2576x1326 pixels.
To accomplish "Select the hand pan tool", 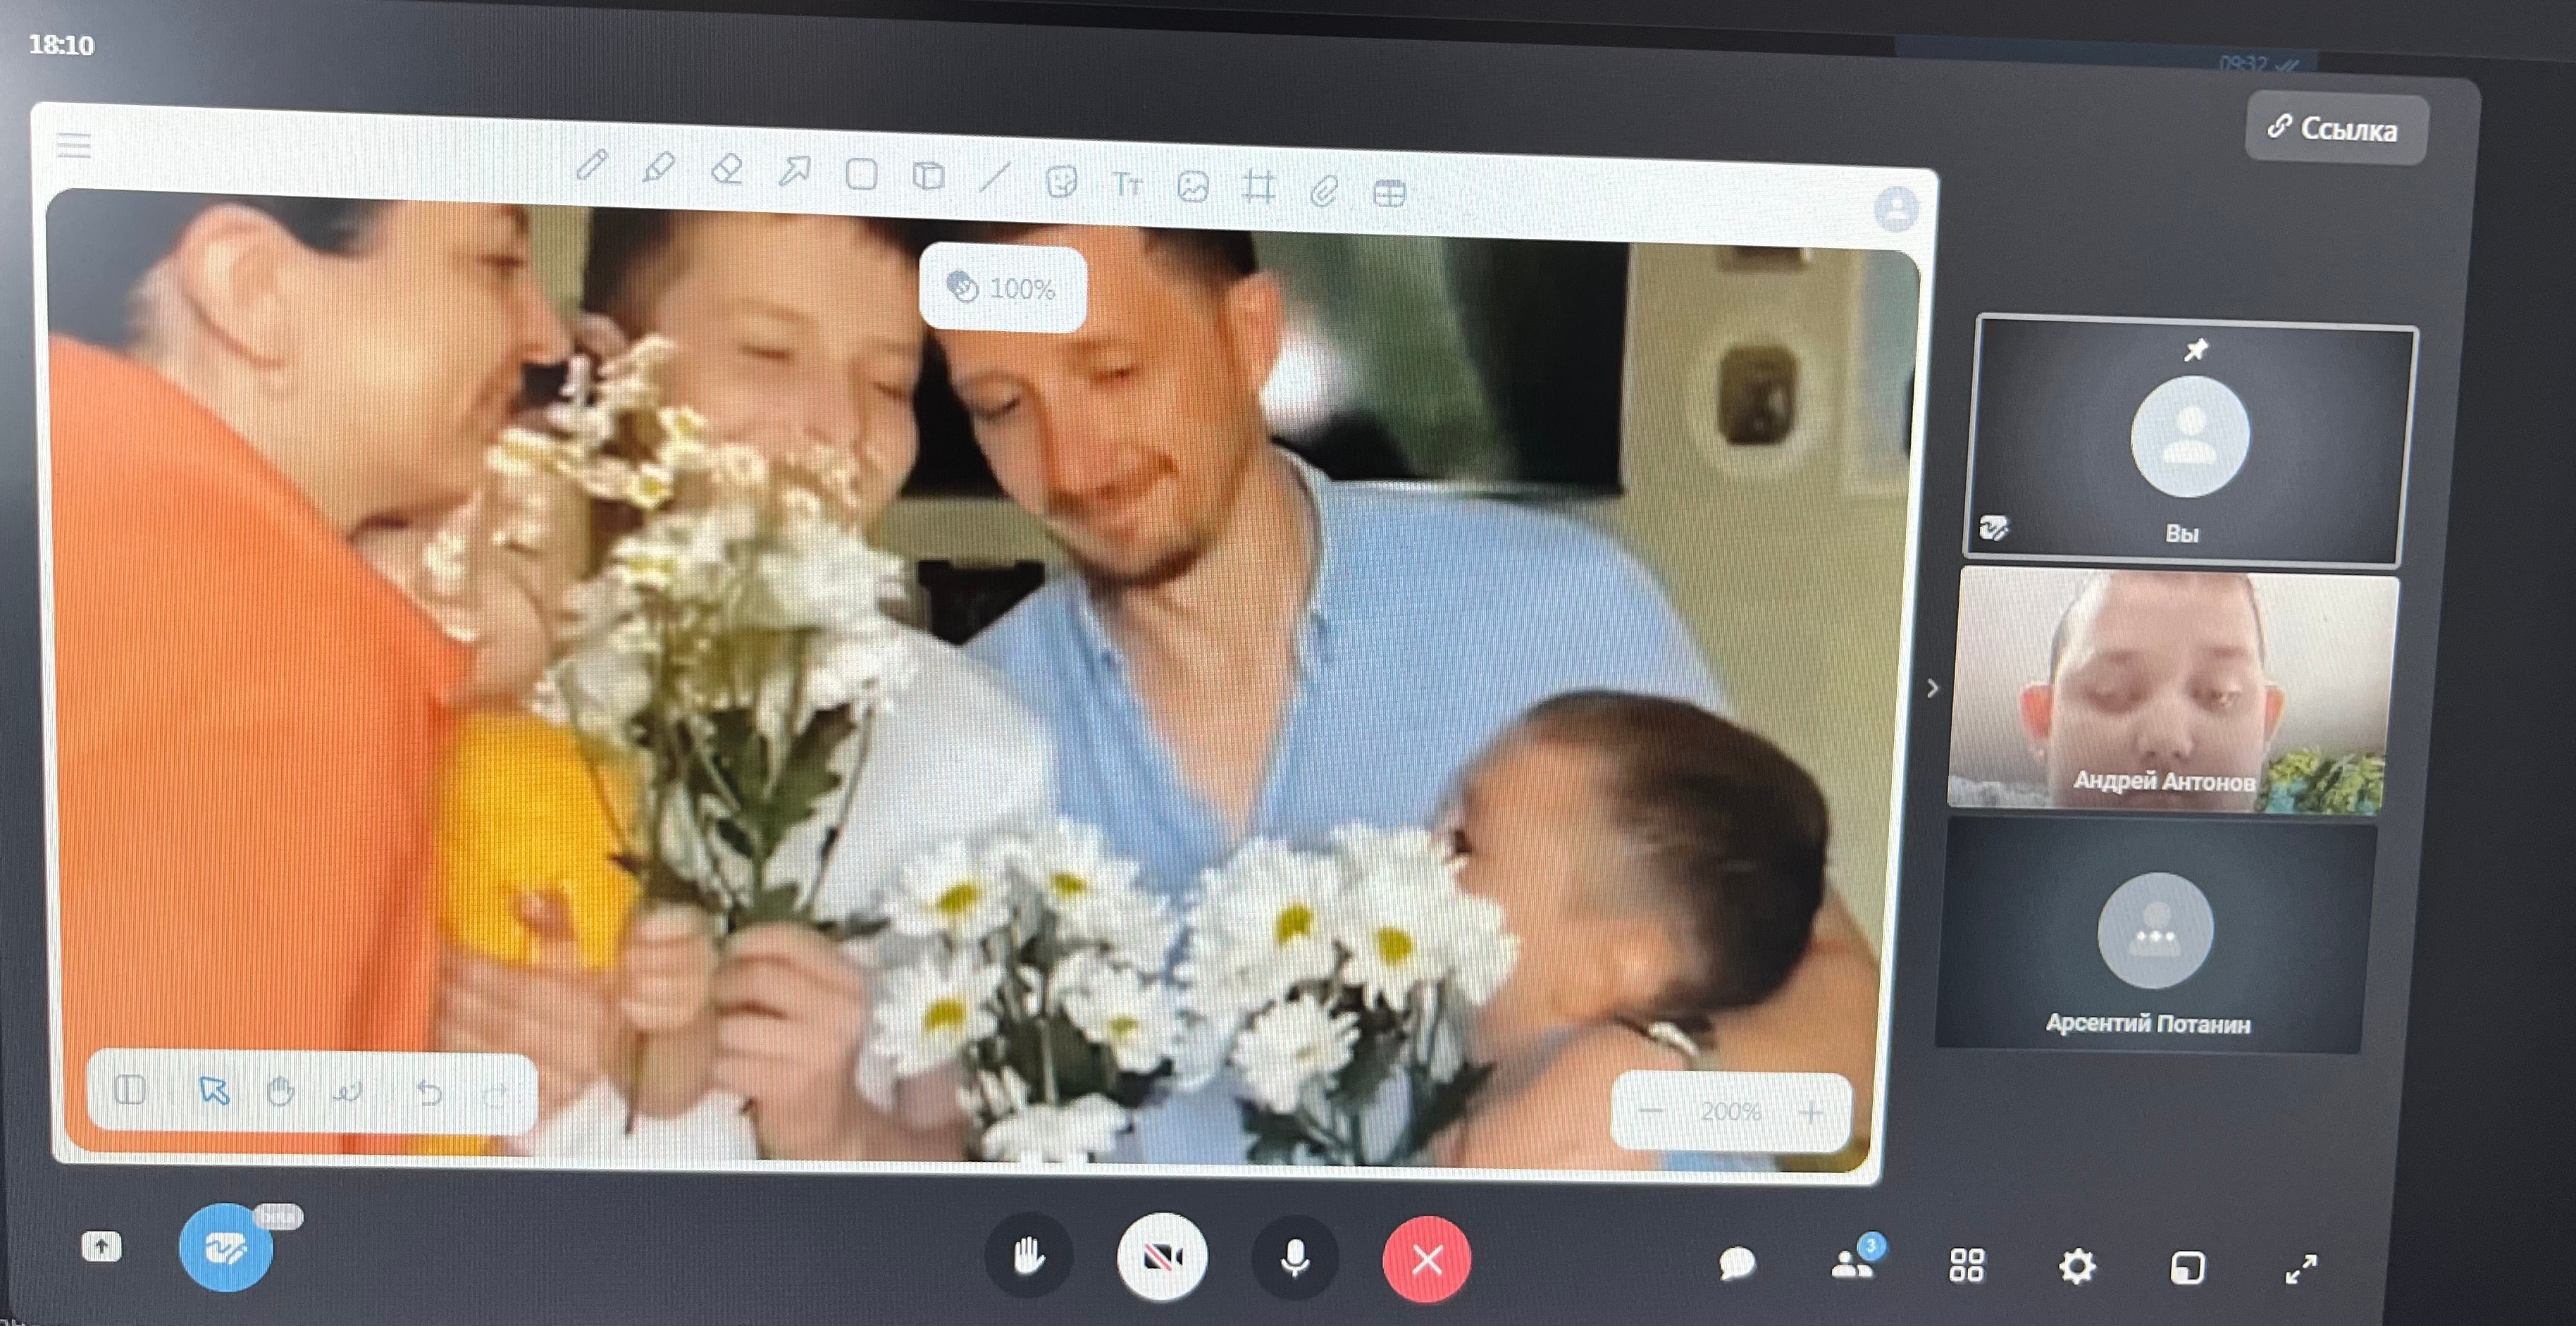I will click(x=281, y=1091).
